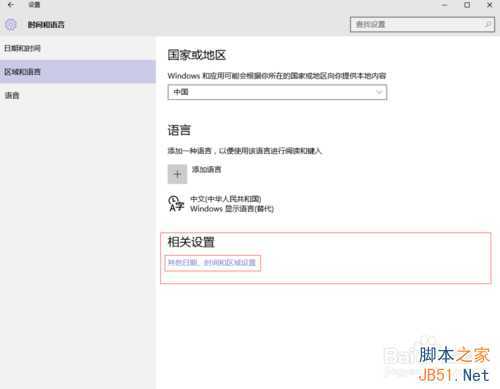Close the settings window
This screenshot has height=389, width=500.
(x=490, y=5)
